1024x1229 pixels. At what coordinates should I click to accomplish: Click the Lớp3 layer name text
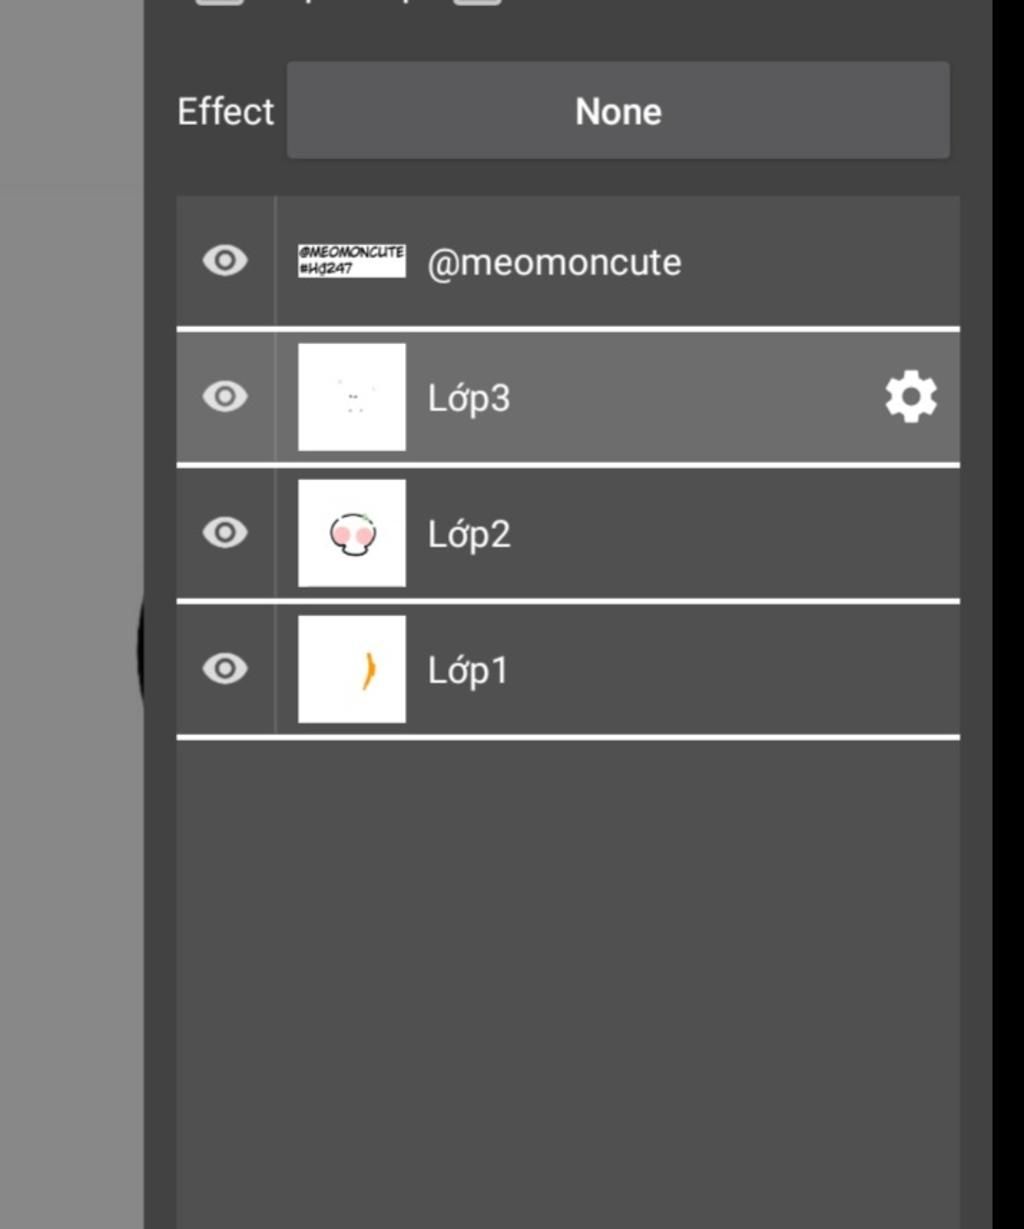(469, 398)
